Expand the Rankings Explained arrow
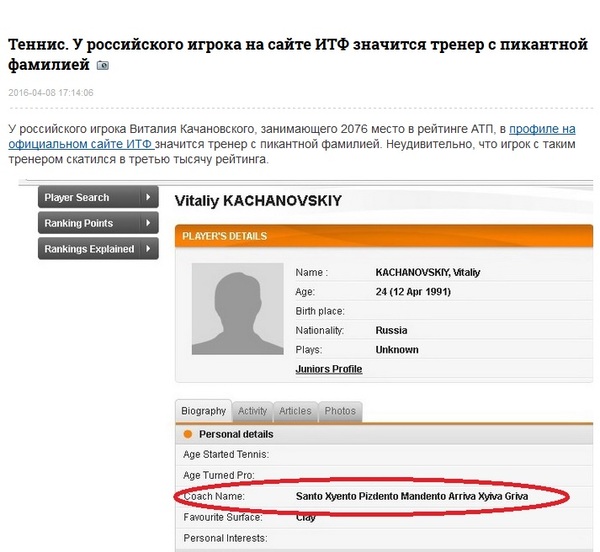 pos(148,249)
